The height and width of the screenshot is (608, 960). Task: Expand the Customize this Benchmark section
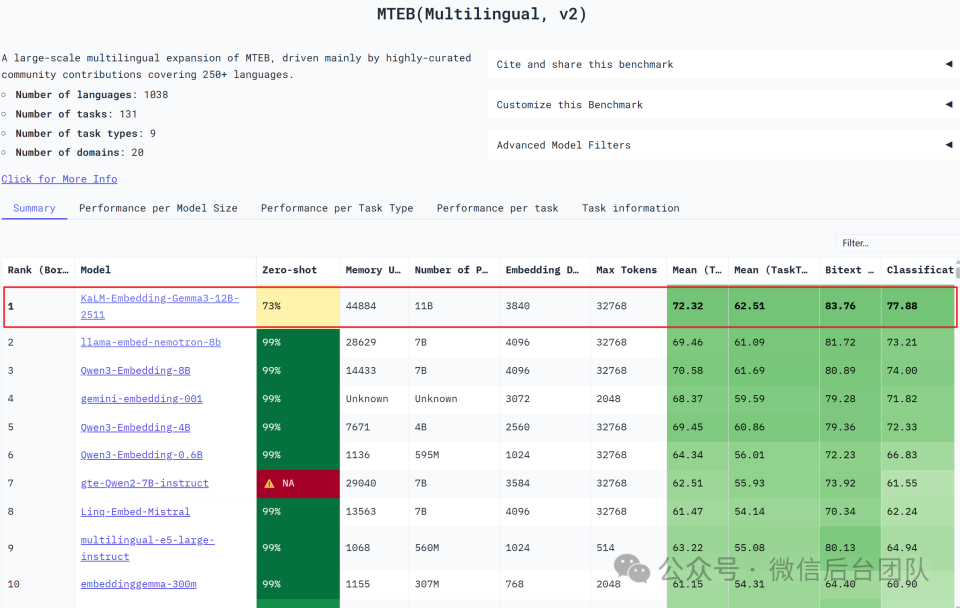click(724, 105)
